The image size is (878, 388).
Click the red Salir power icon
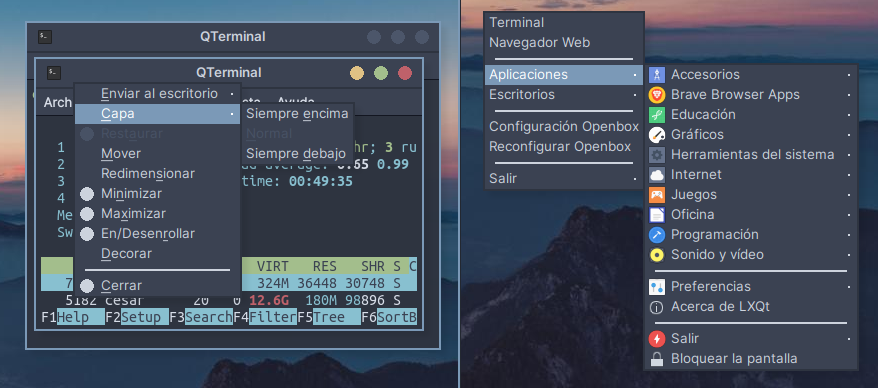[656, 339]
